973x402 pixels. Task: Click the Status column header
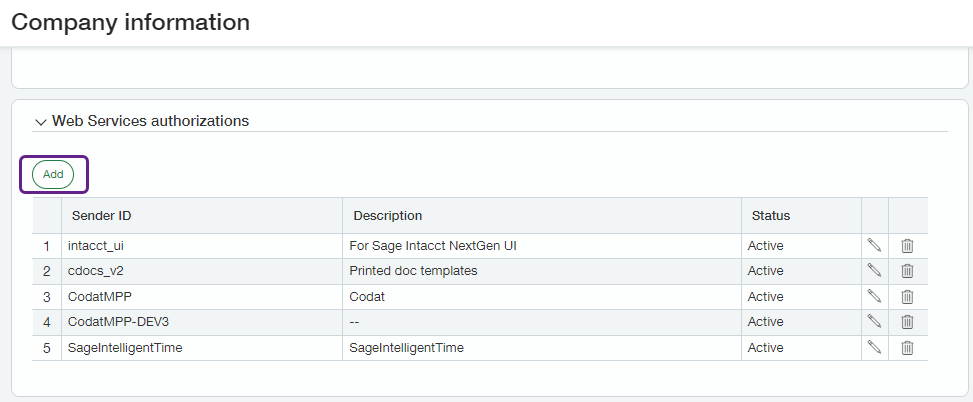click(x=771, y=216)
